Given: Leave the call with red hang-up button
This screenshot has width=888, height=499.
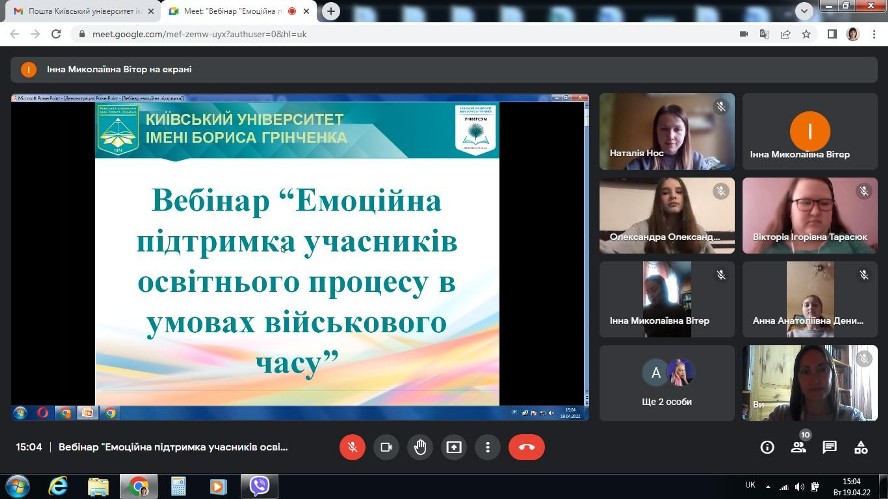Looking at the screenshot, I should tap(527, 447).
